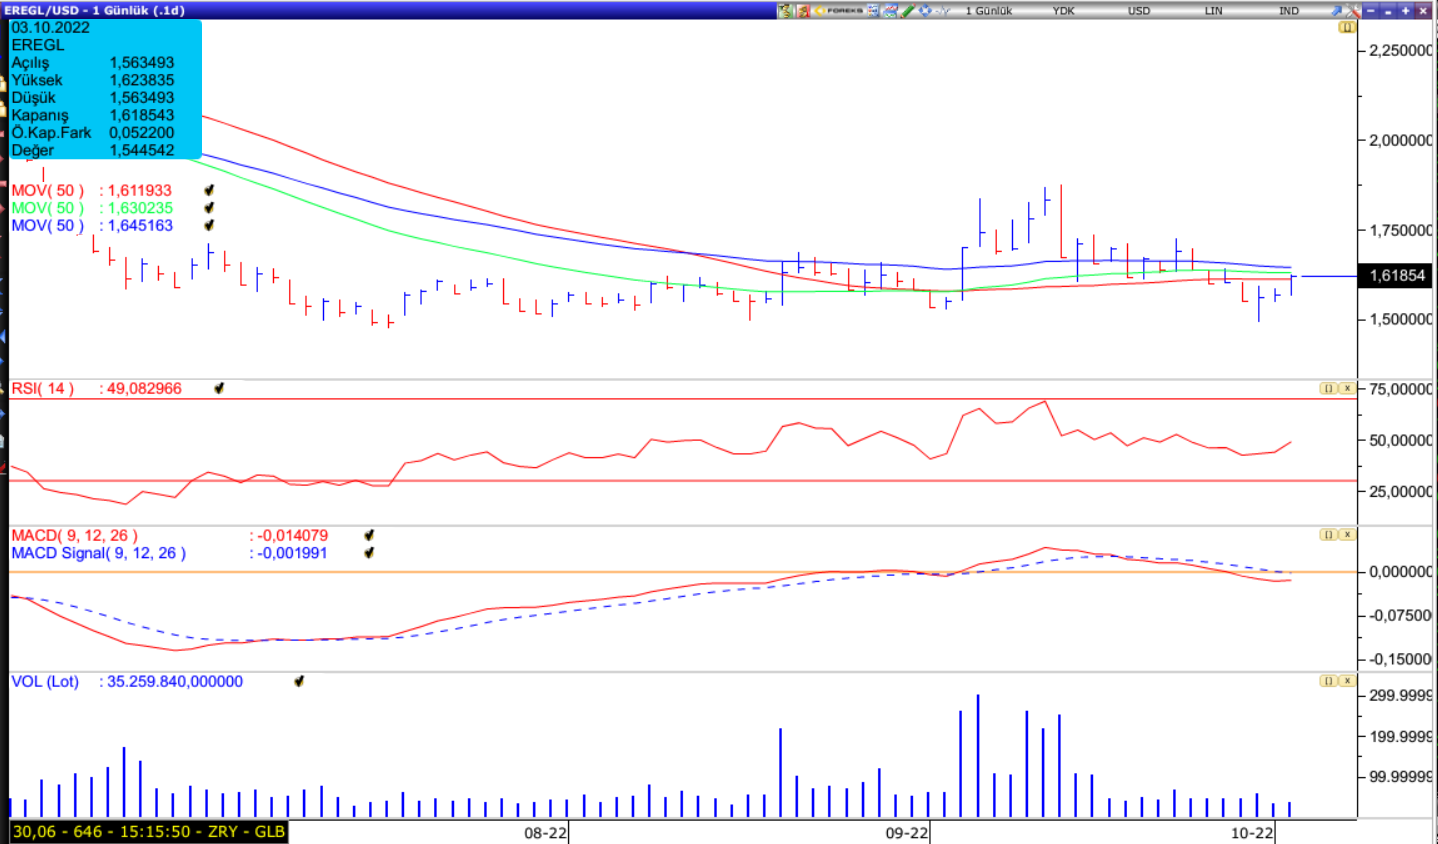Toggle the VOL (Lot) indicator checkmark
The height and width of the screenshot is (844, 1438).
coord(299,681)
